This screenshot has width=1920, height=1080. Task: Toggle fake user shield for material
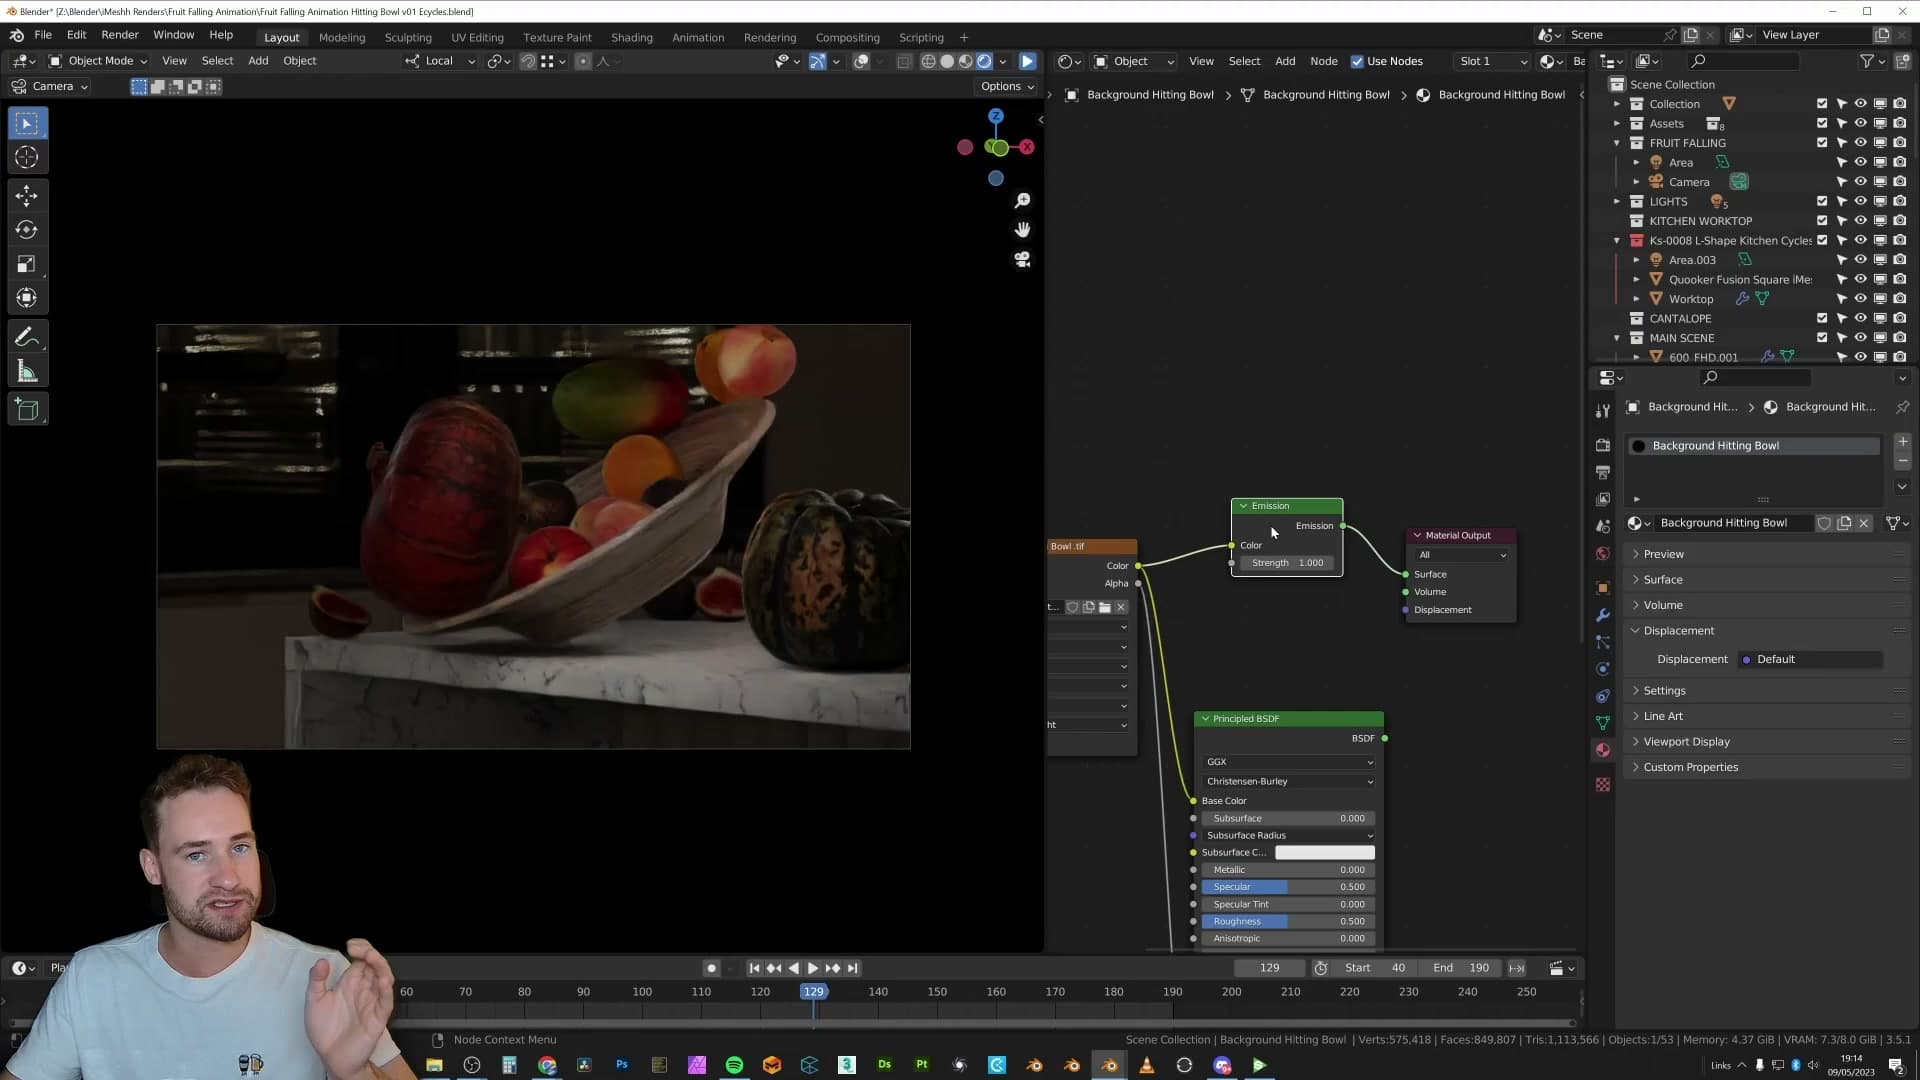1824,523
